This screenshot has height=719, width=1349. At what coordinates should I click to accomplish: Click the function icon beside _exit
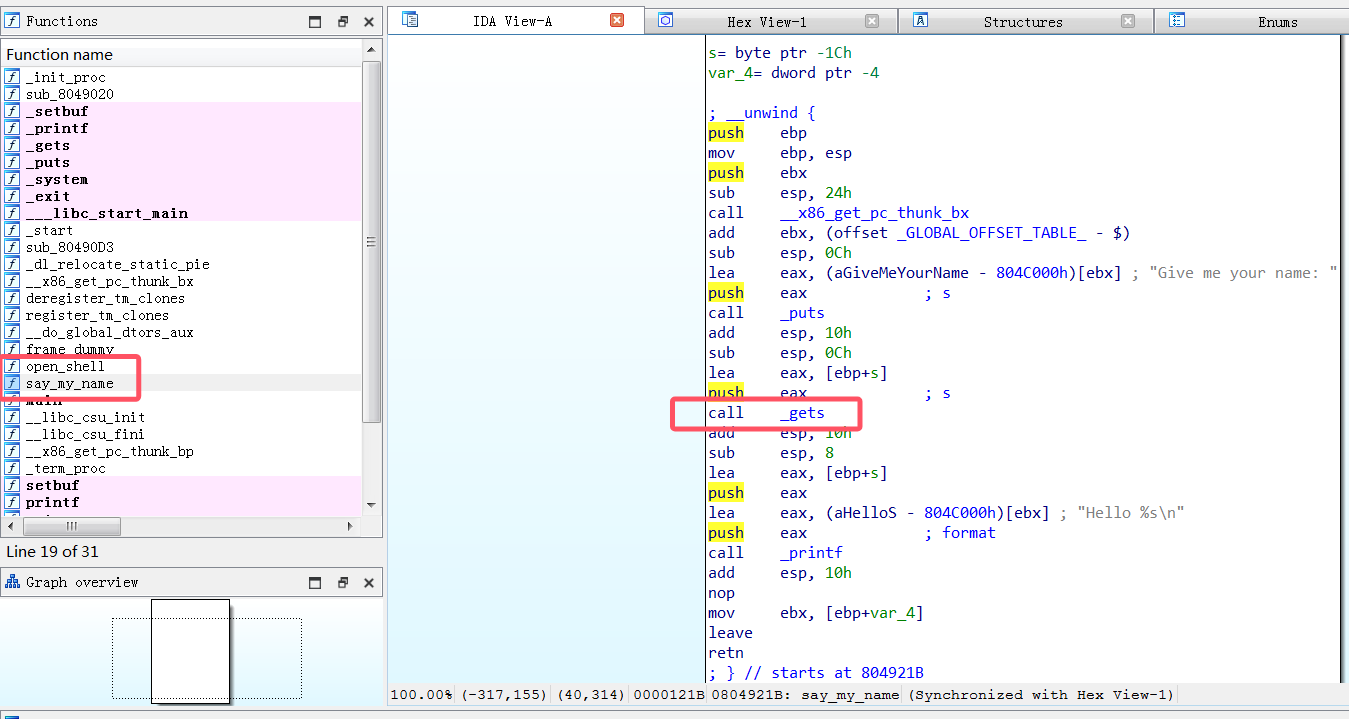click(x=12, y=196)
